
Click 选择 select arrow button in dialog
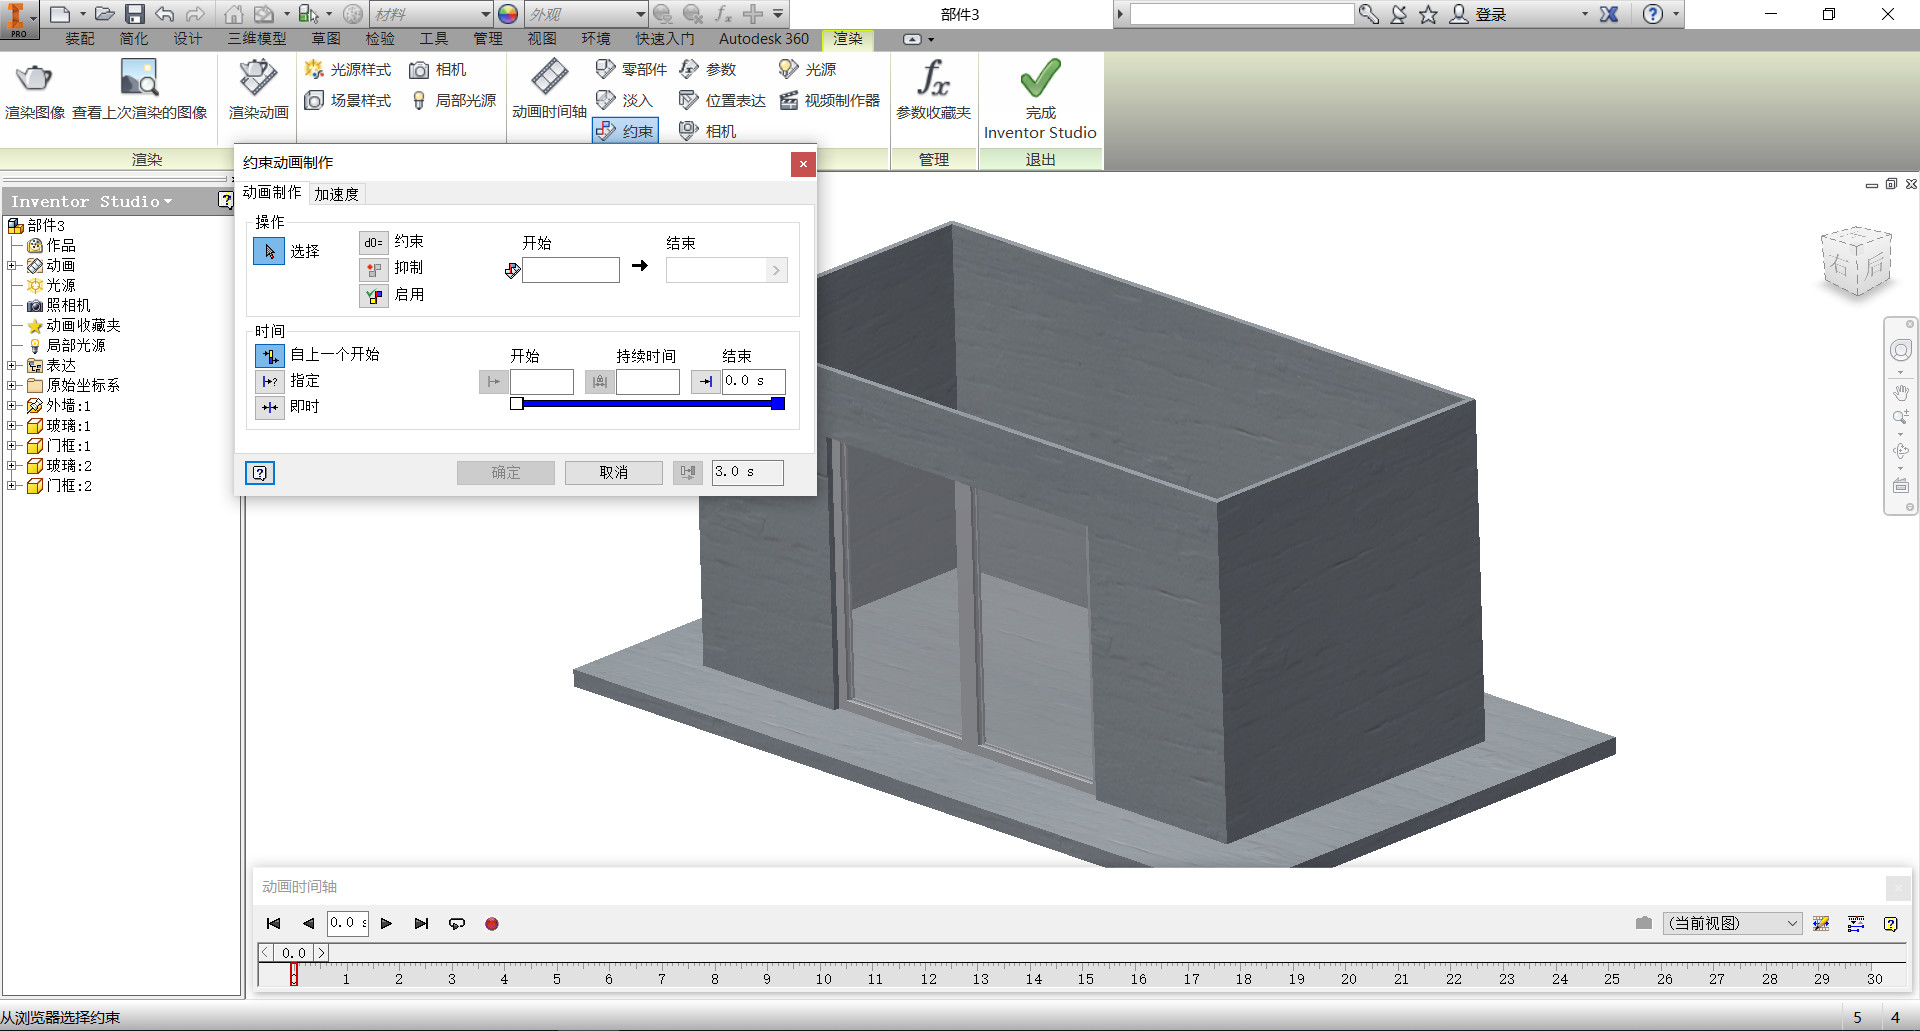pyautogui.click(x=269, y=251)
